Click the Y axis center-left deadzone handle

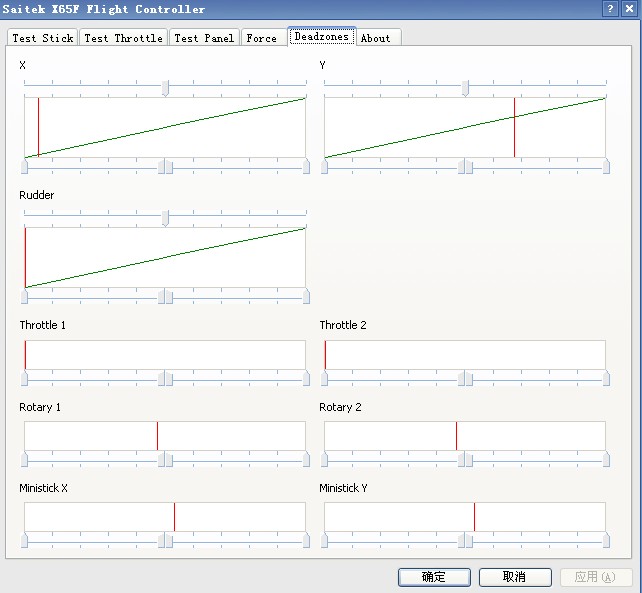click(461, 166)
